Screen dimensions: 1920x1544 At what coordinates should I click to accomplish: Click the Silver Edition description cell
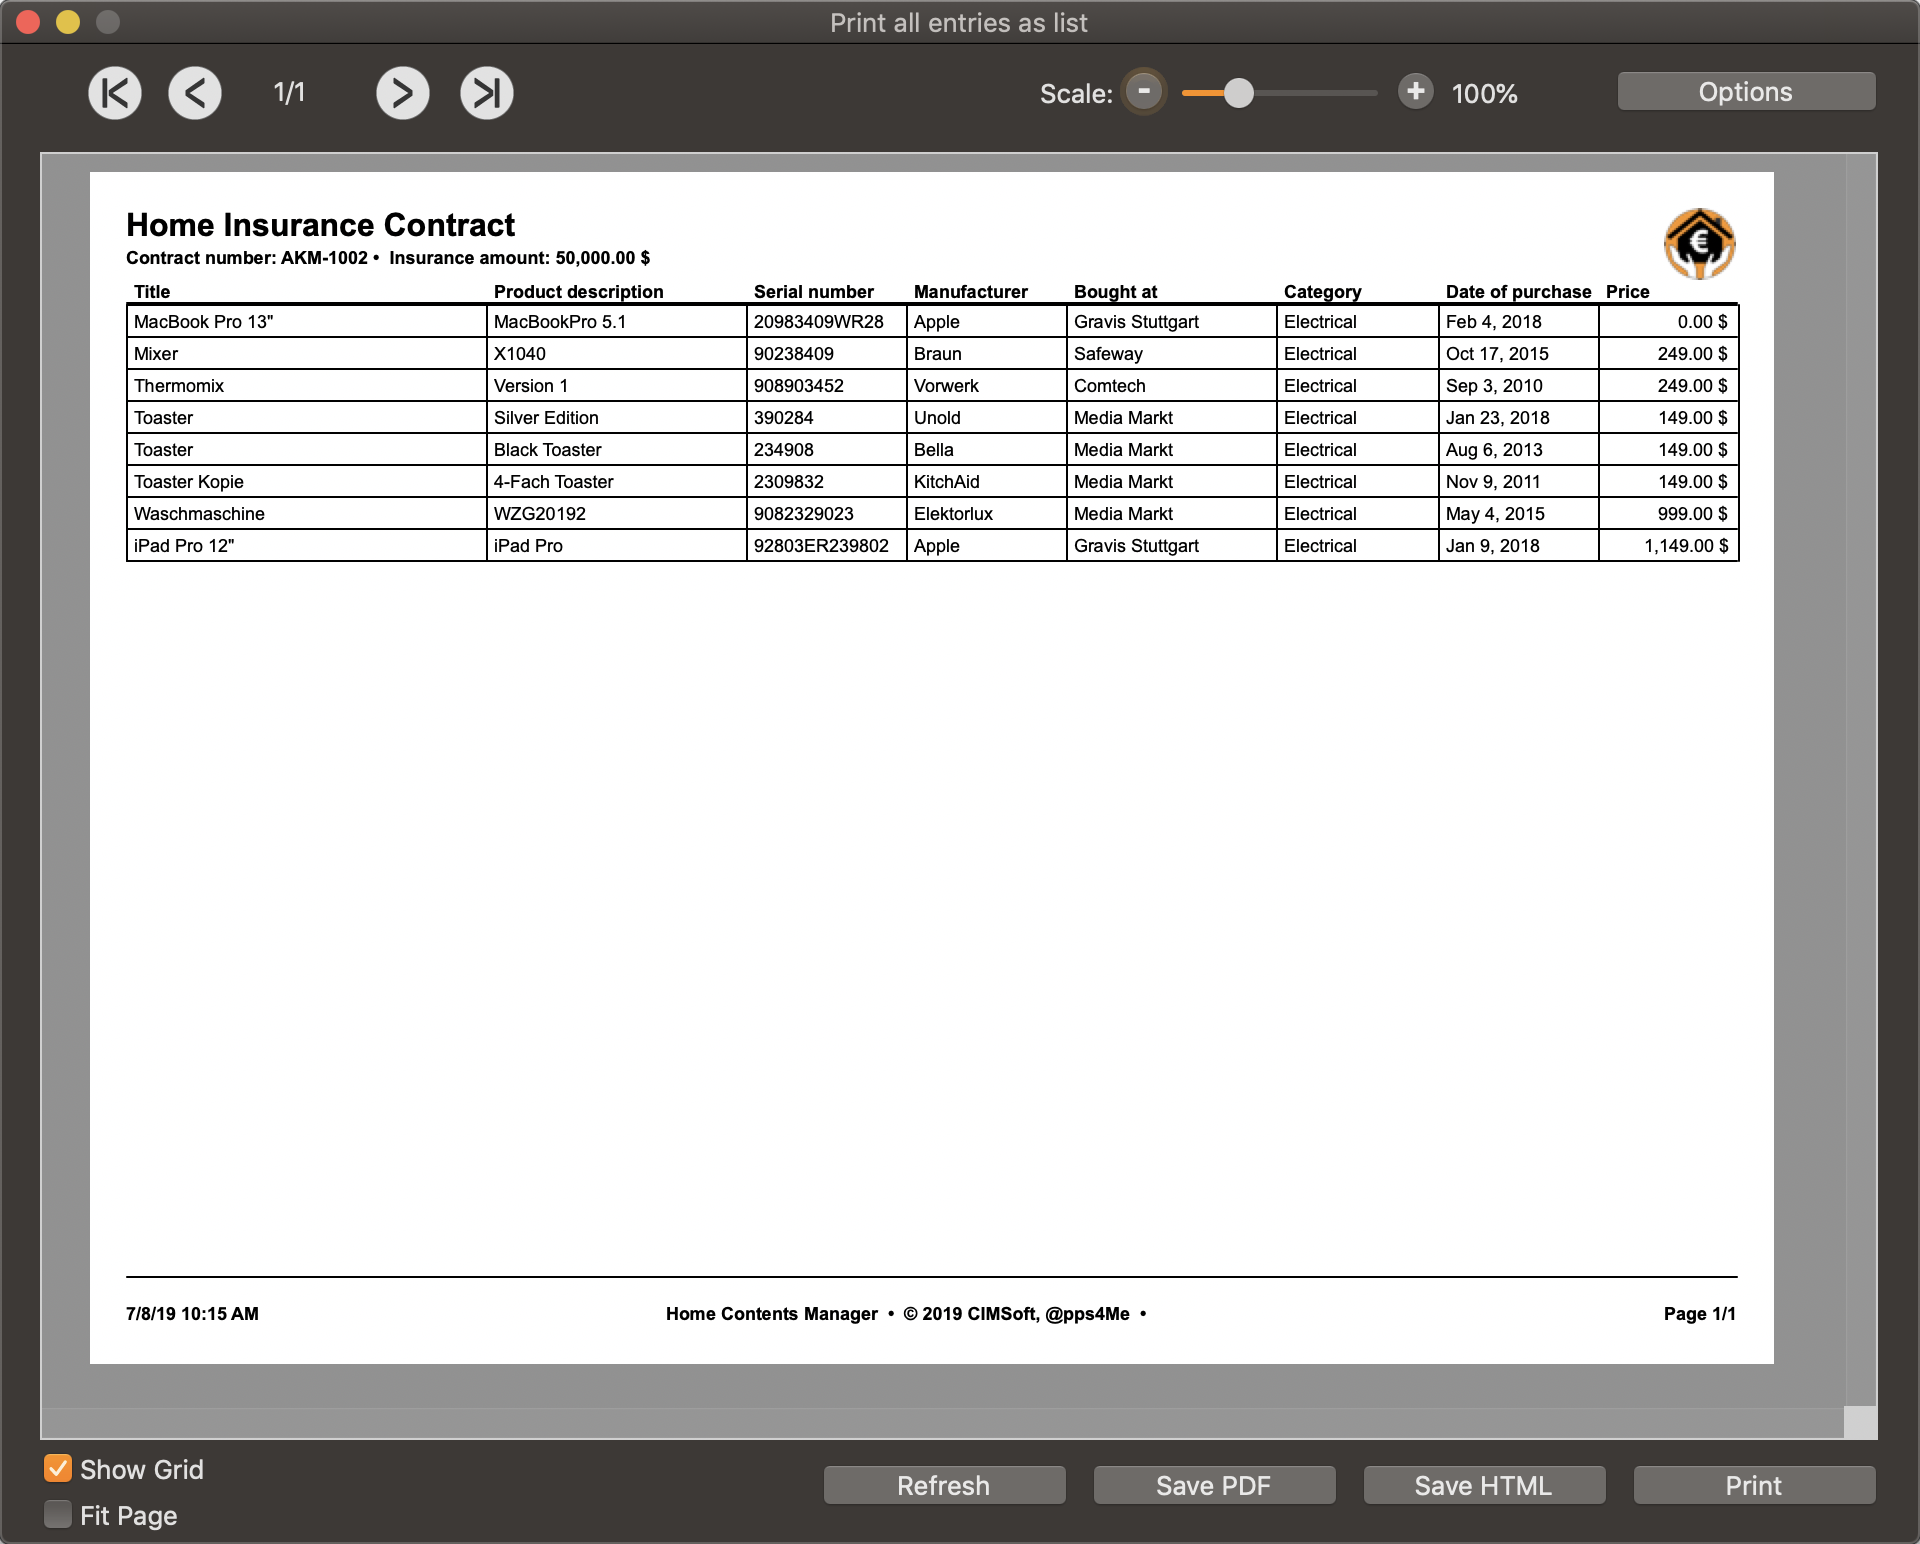pyautogui.click(x=616, y=418)
